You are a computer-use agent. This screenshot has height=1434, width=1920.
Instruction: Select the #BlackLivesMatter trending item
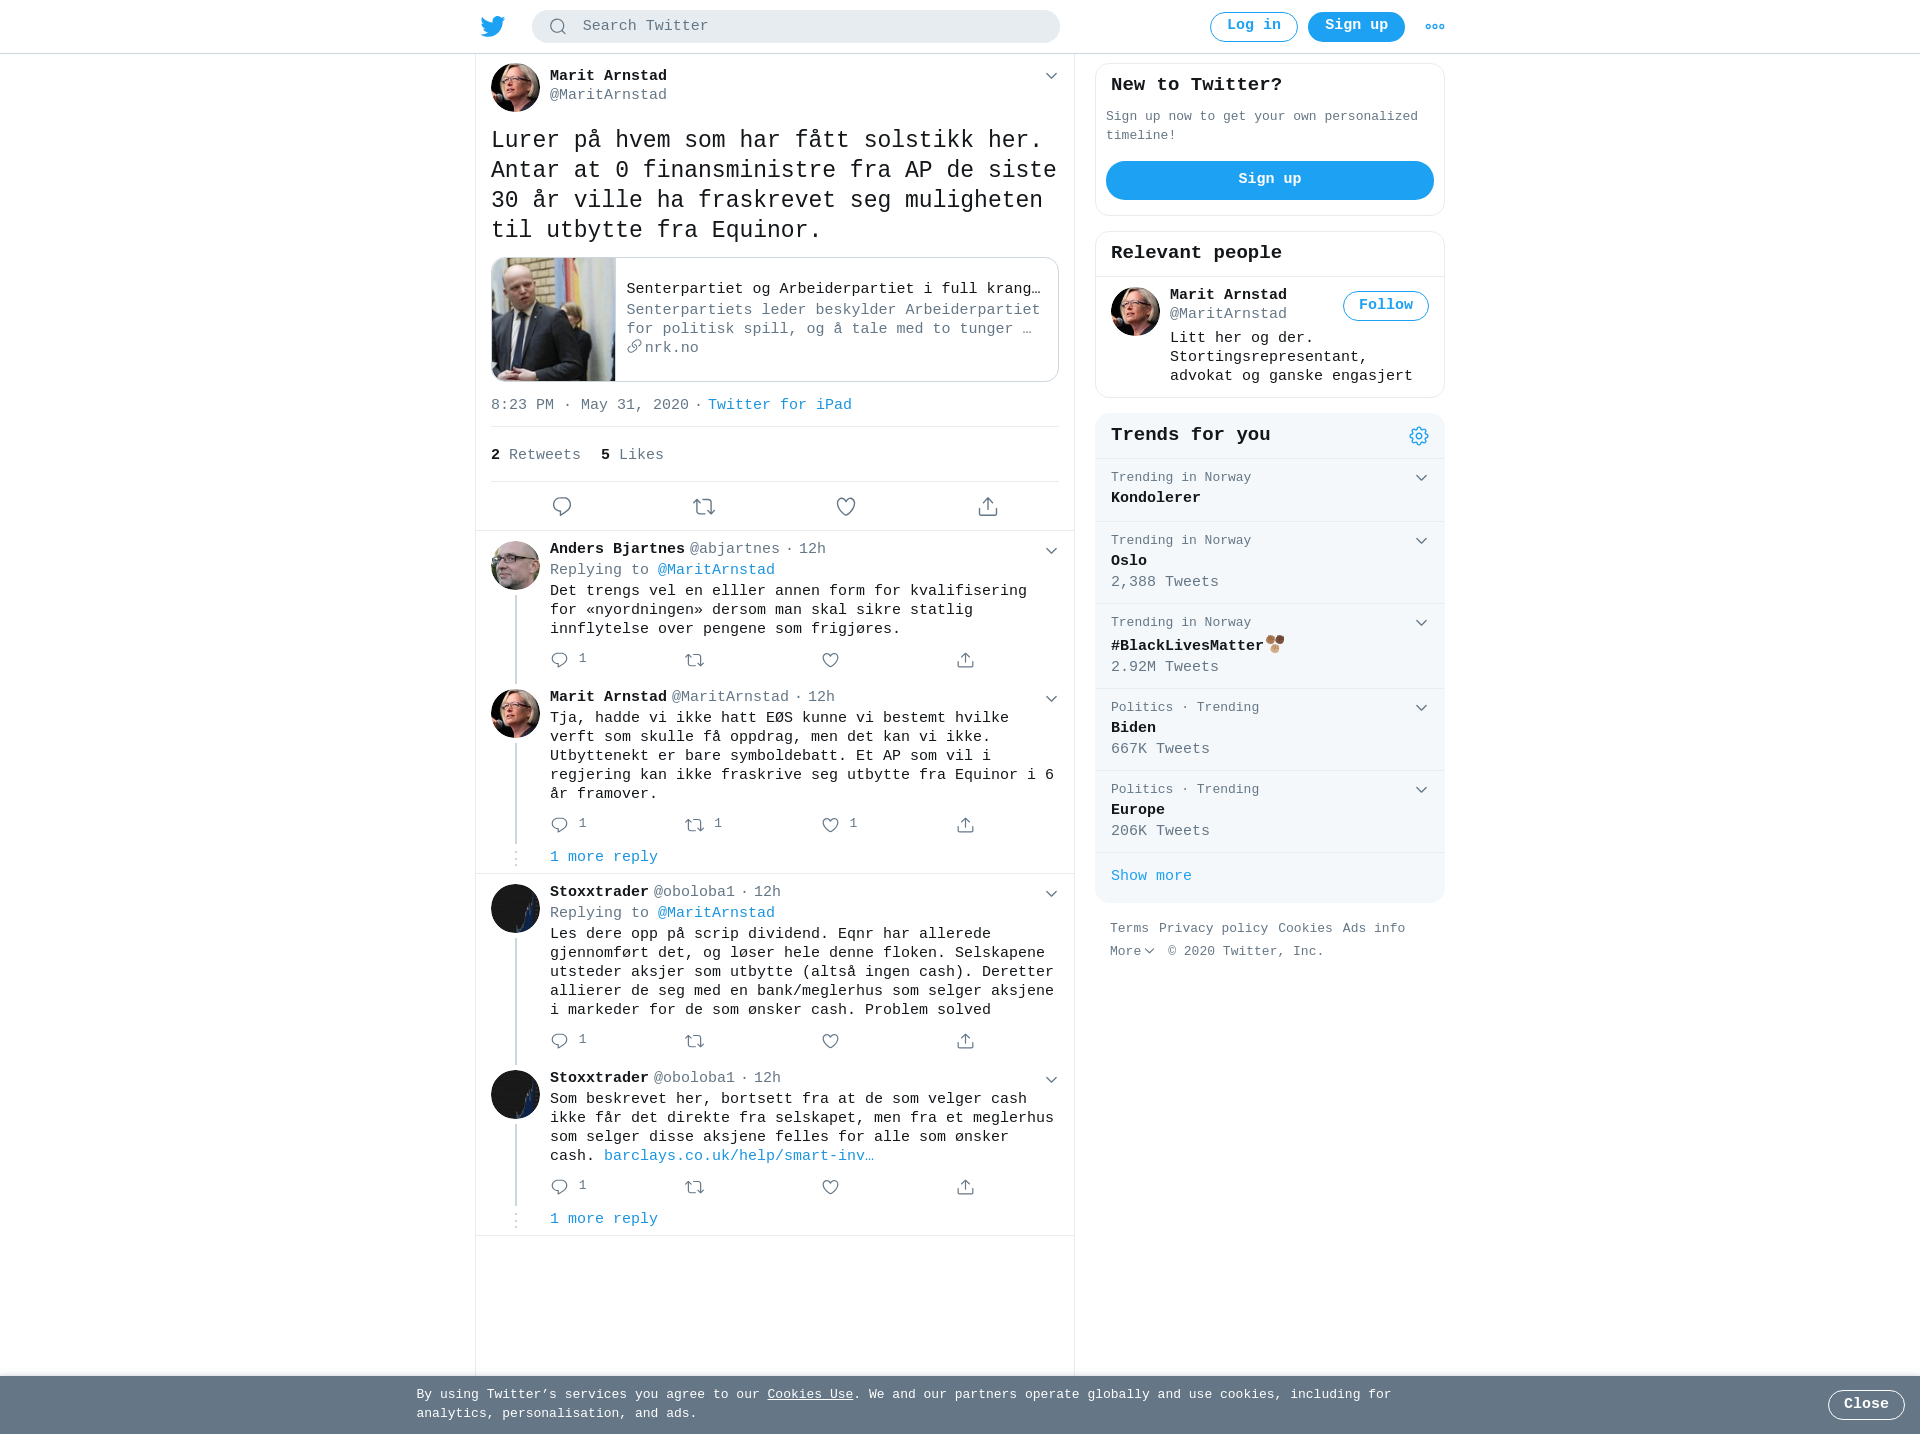tap(1270, 646)
